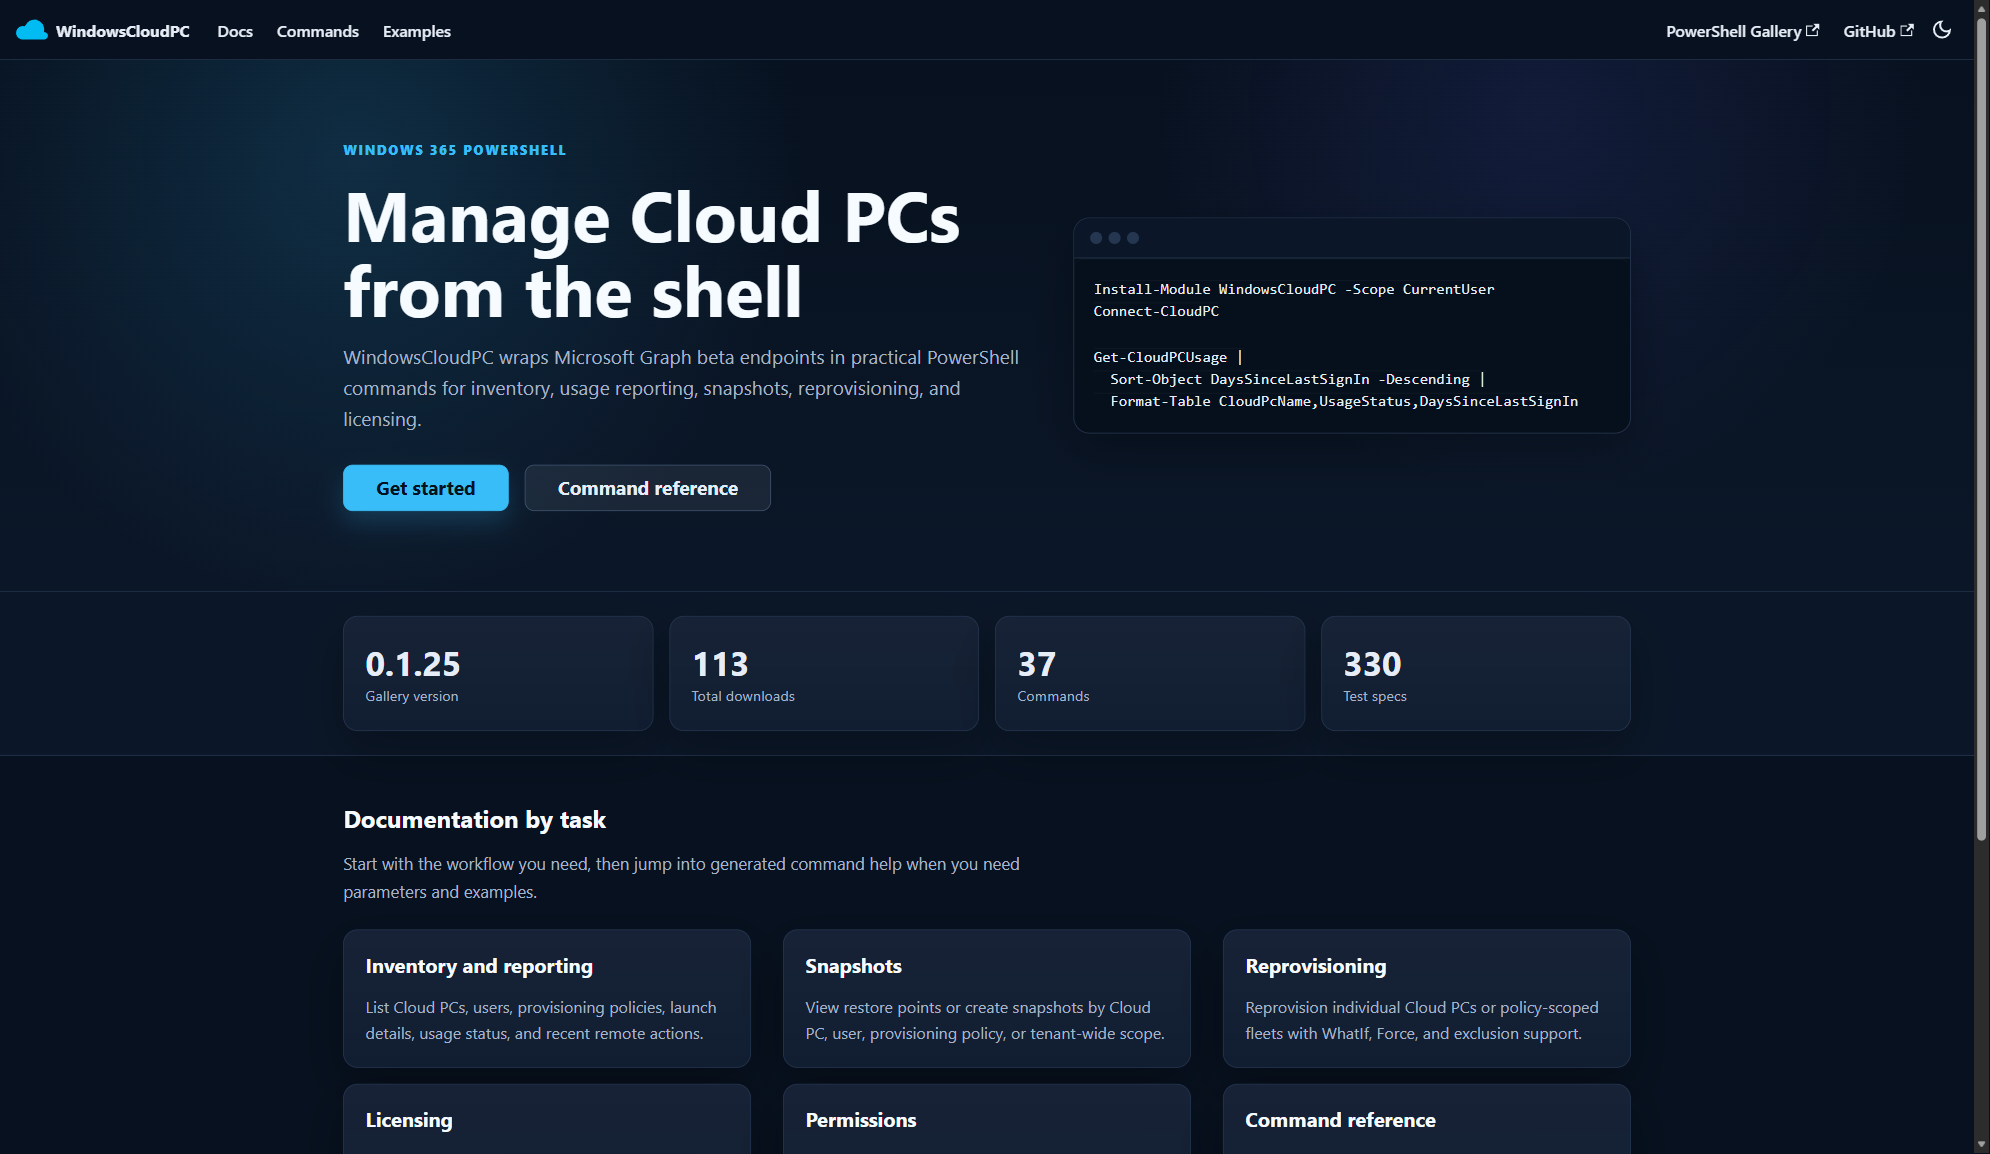Viewport: 1990px width, 1154px height.
Task: Open the Examples nav item
Action: tap(417, 31)
